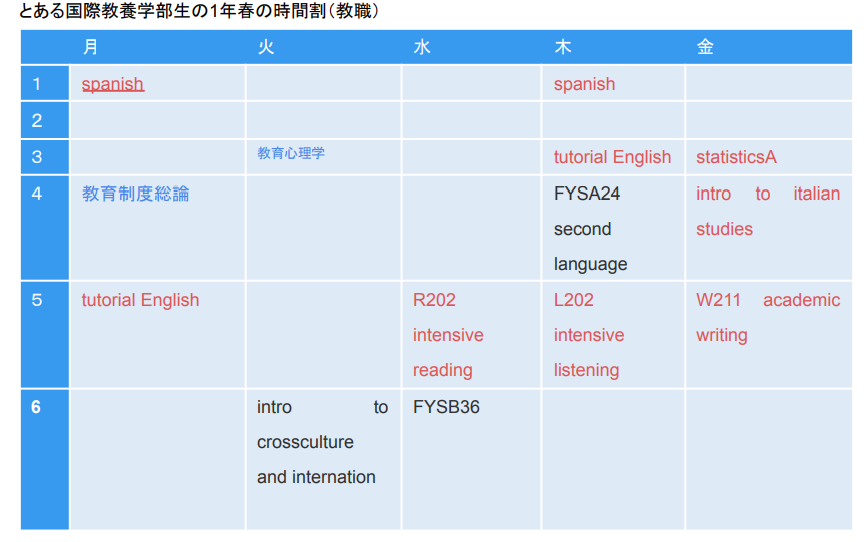Select intro to italian studies cell
Viewport: 868px width, 542px height.
click(x=769, y=228)
